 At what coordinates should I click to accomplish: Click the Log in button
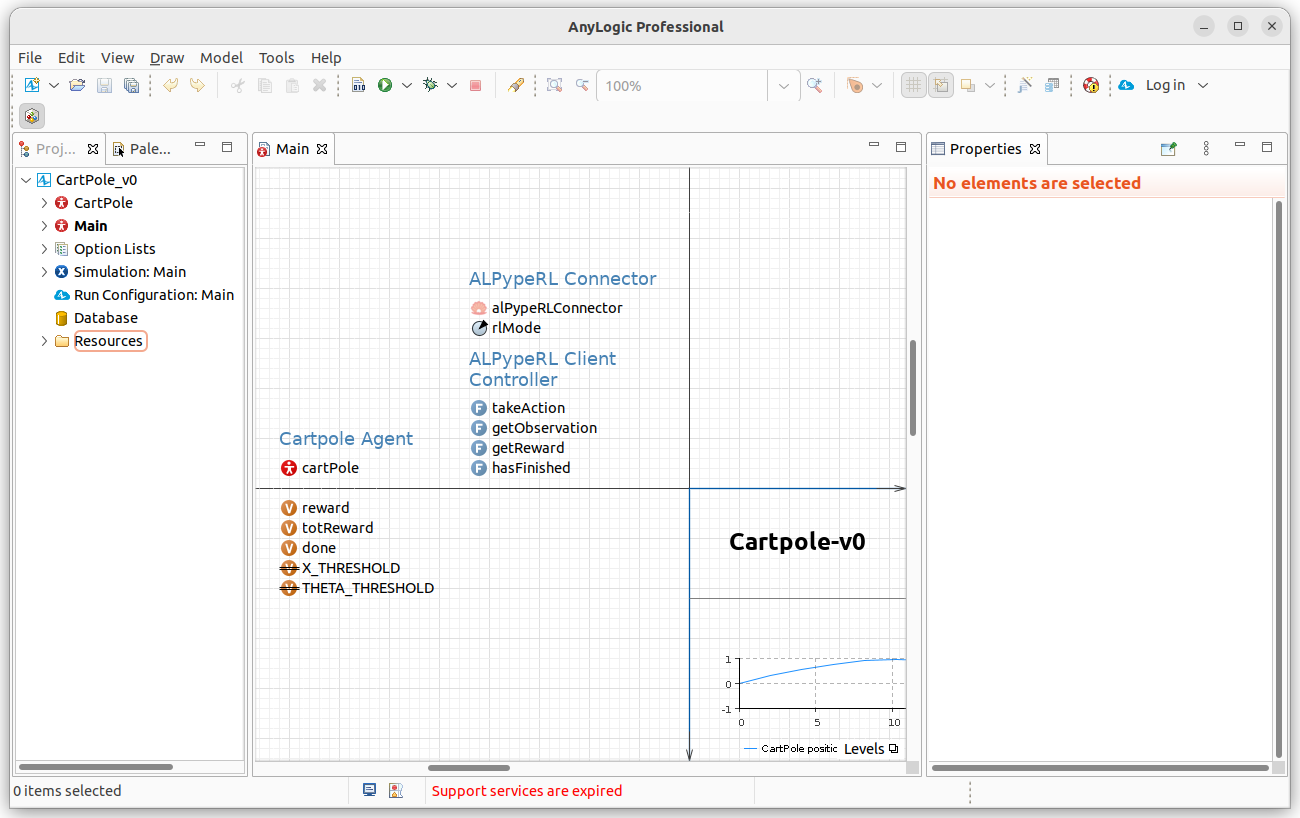[x=1165, y=86]
